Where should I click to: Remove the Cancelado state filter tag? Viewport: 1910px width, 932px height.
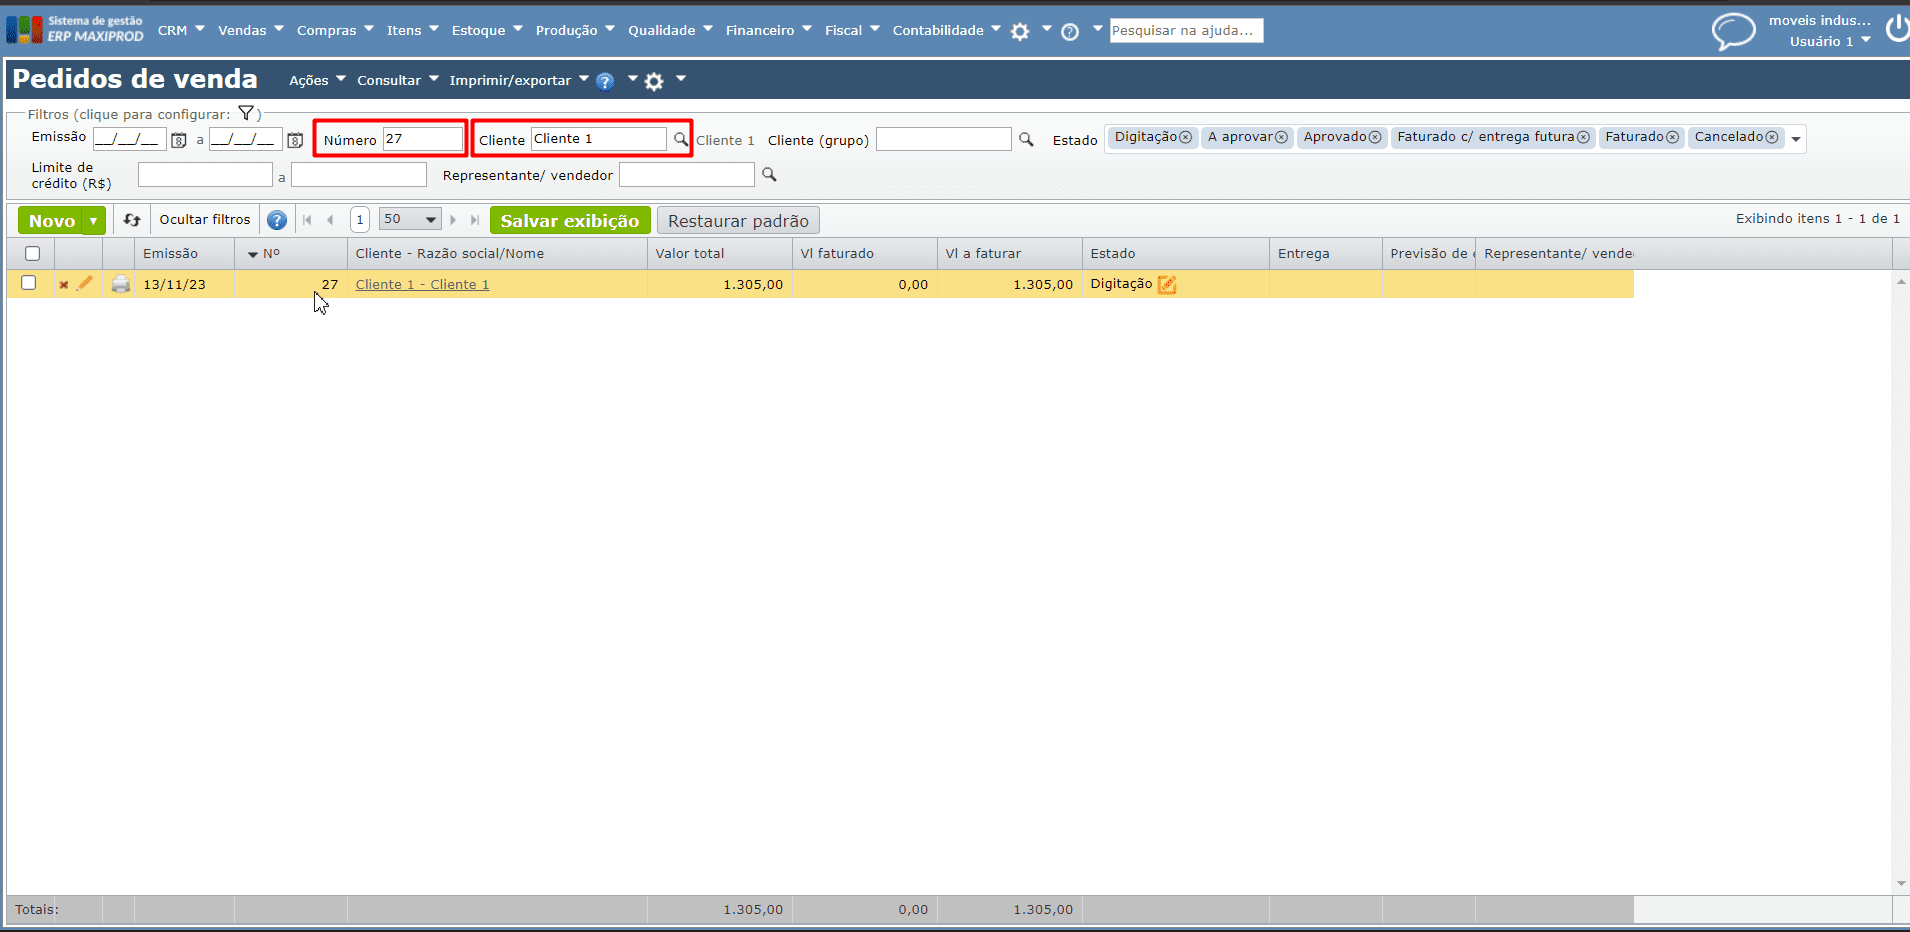coord(1772,138)
